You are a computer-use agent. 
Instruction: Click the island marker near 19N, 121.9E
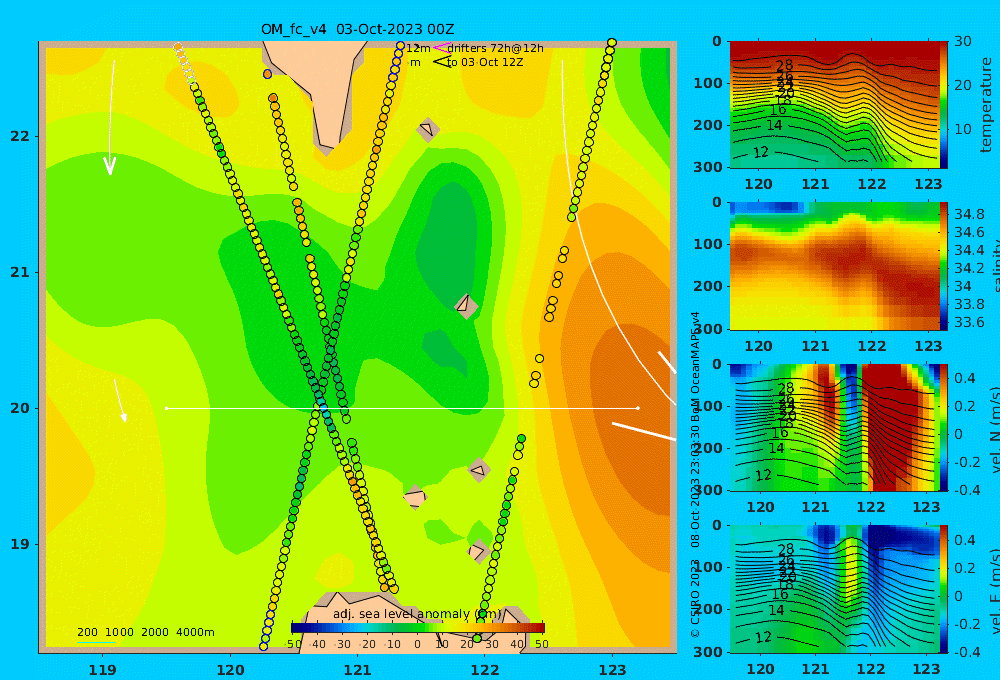coord(478,551)
